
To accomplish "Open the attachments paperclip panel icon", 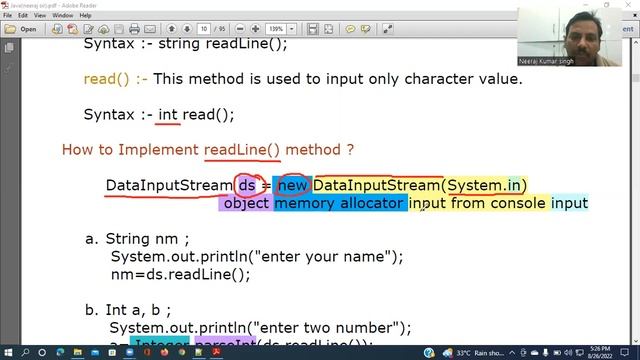I will 9,68.
